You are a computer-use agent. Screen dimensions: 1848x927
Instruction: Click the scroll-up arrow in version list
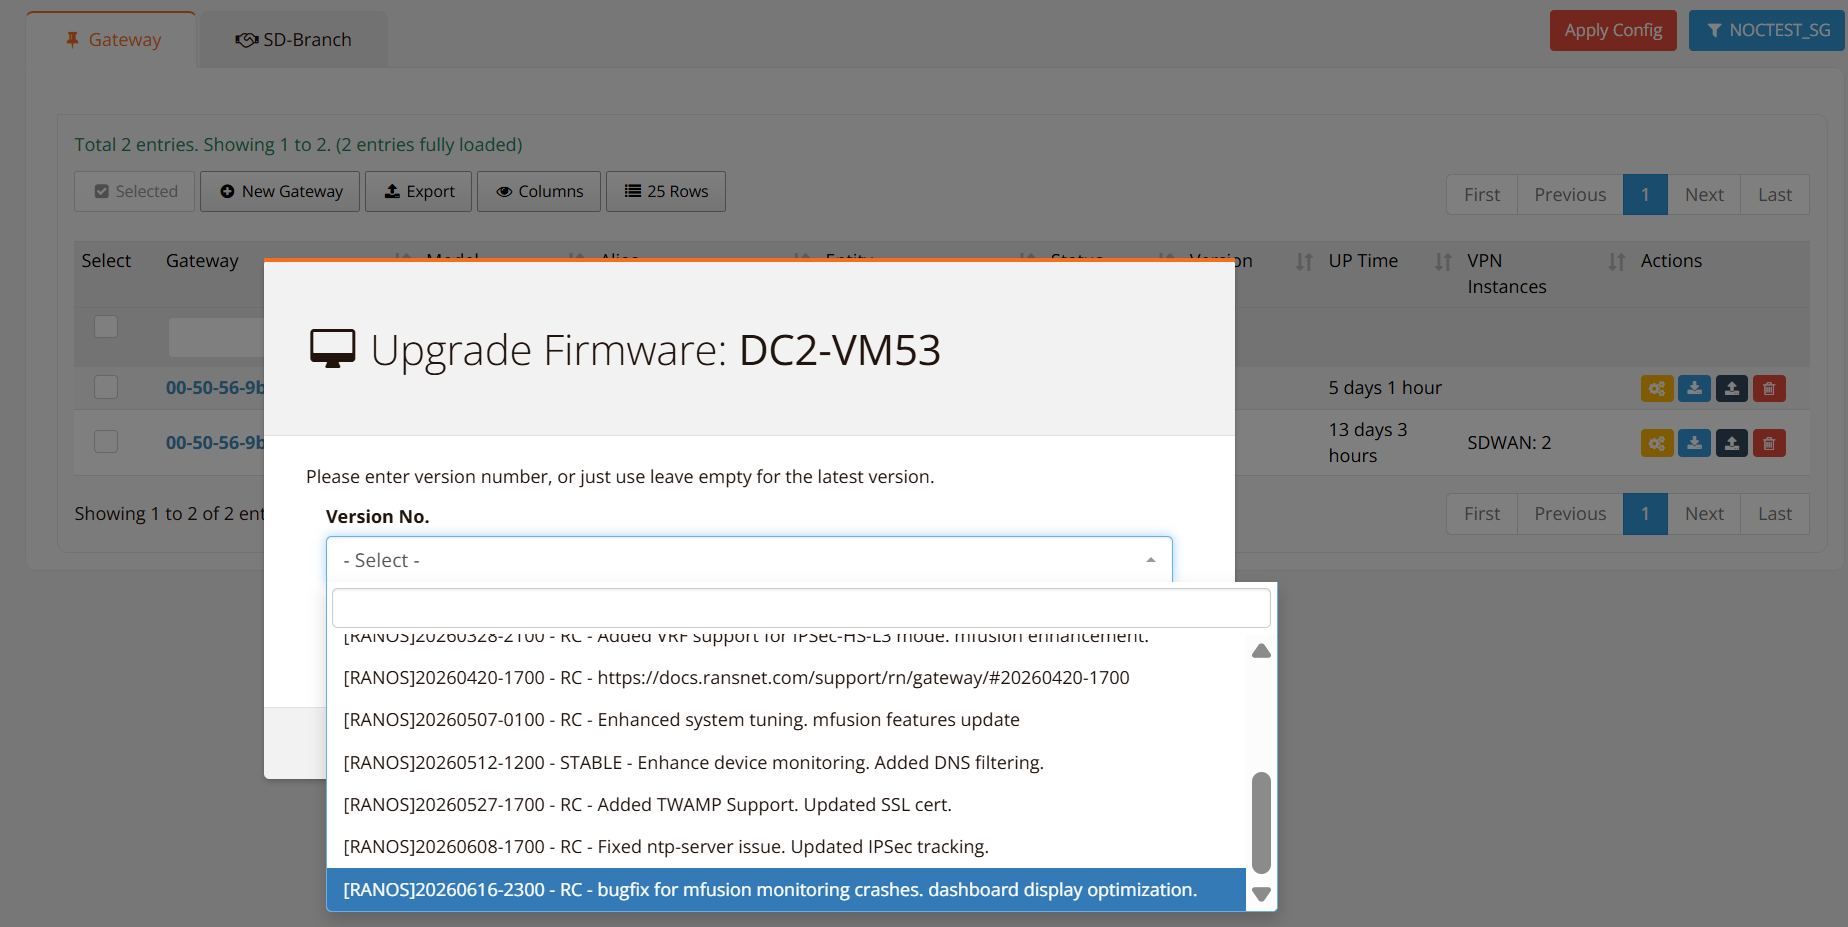coord(1261,651)
